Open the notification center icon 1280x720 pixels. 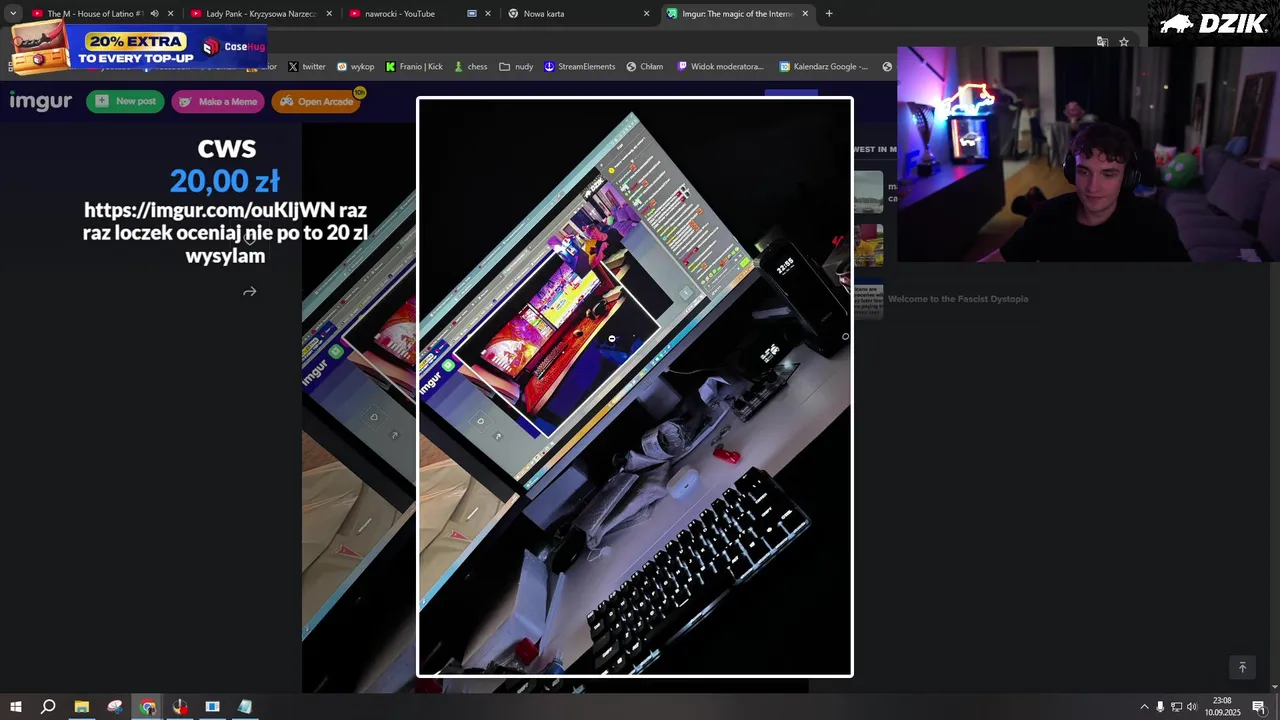pyautogui.click(x=1259, y=707)
